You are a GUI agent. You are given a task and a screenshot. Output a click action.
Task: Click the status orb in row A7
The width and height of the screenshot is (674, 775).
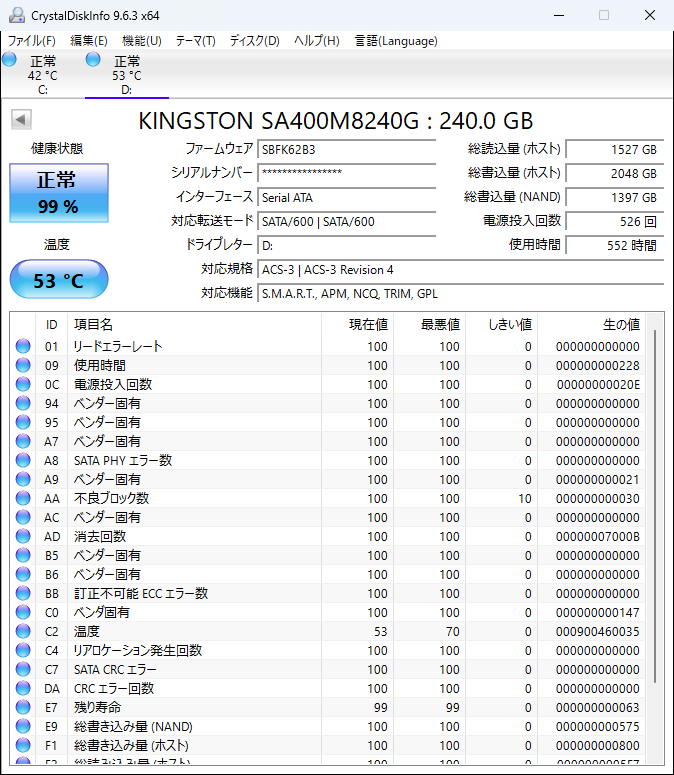[23, 441]
